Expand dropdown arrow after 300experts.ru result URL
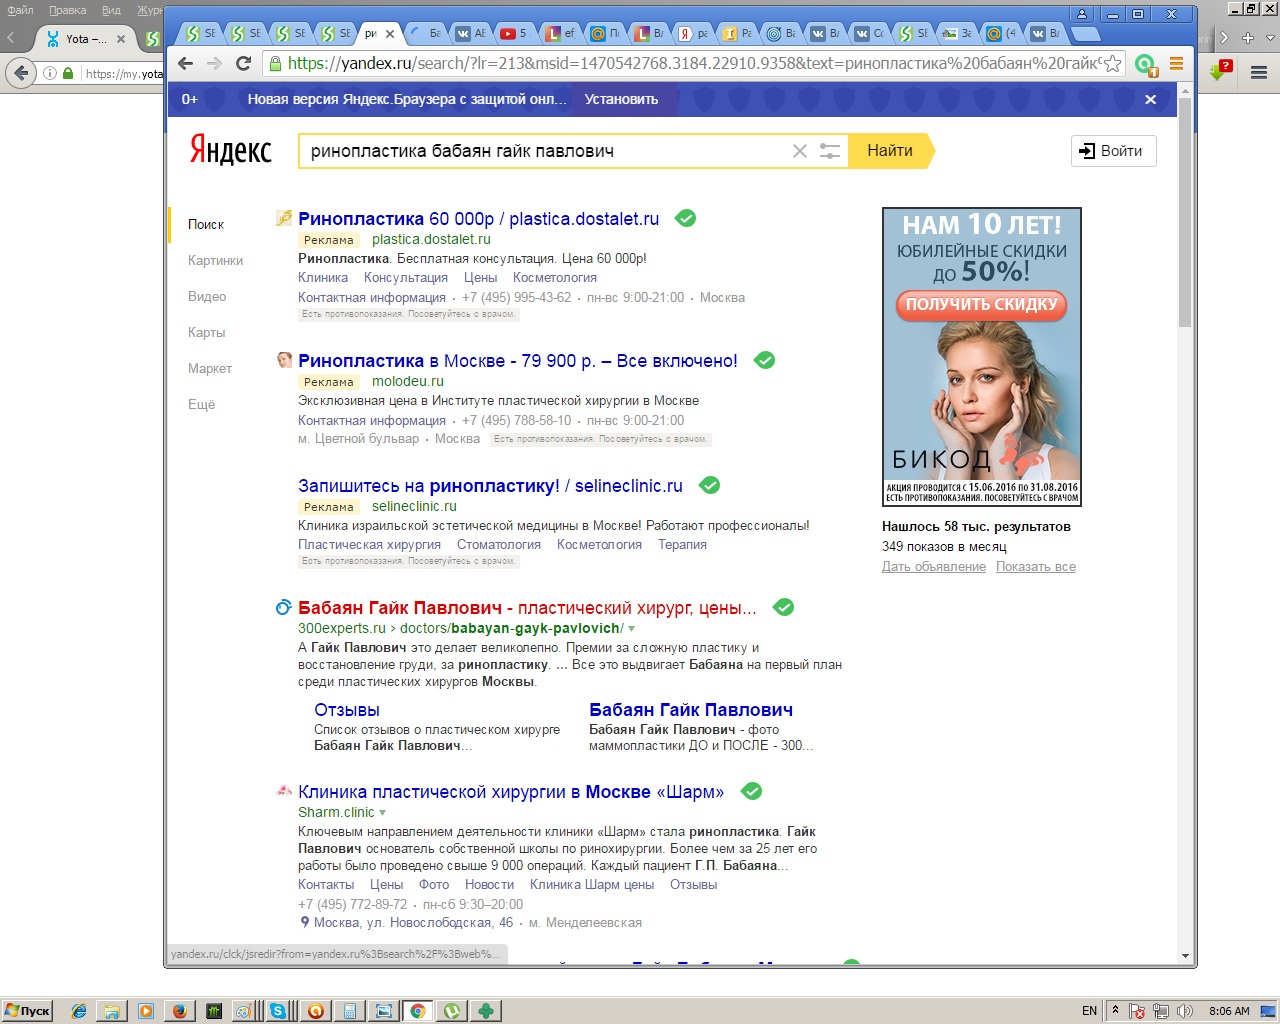 point(632,629)
